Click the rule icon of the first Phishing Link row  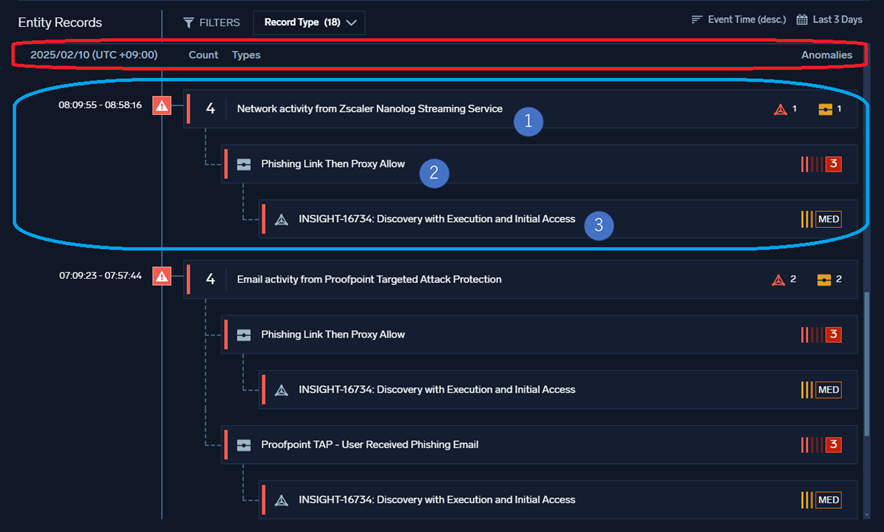tap(244, 165)
